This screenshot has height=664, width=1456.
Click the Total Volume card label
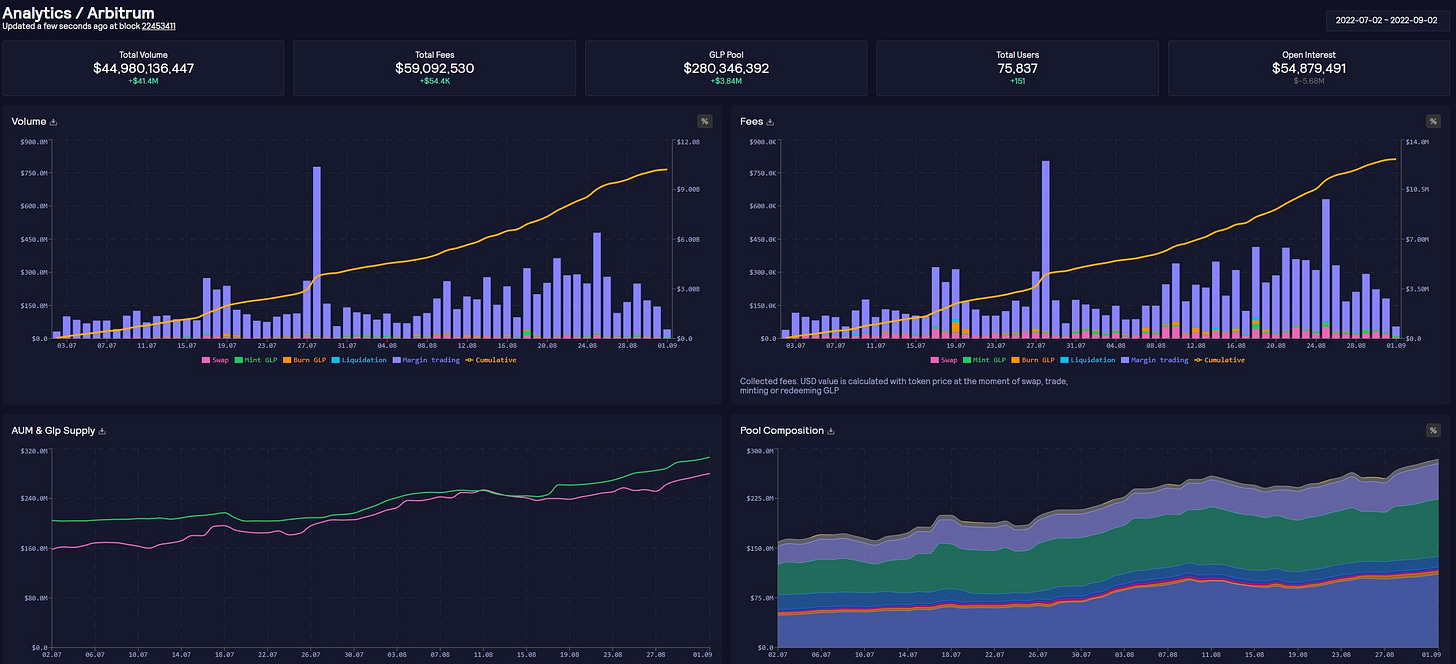coord(144,54)
